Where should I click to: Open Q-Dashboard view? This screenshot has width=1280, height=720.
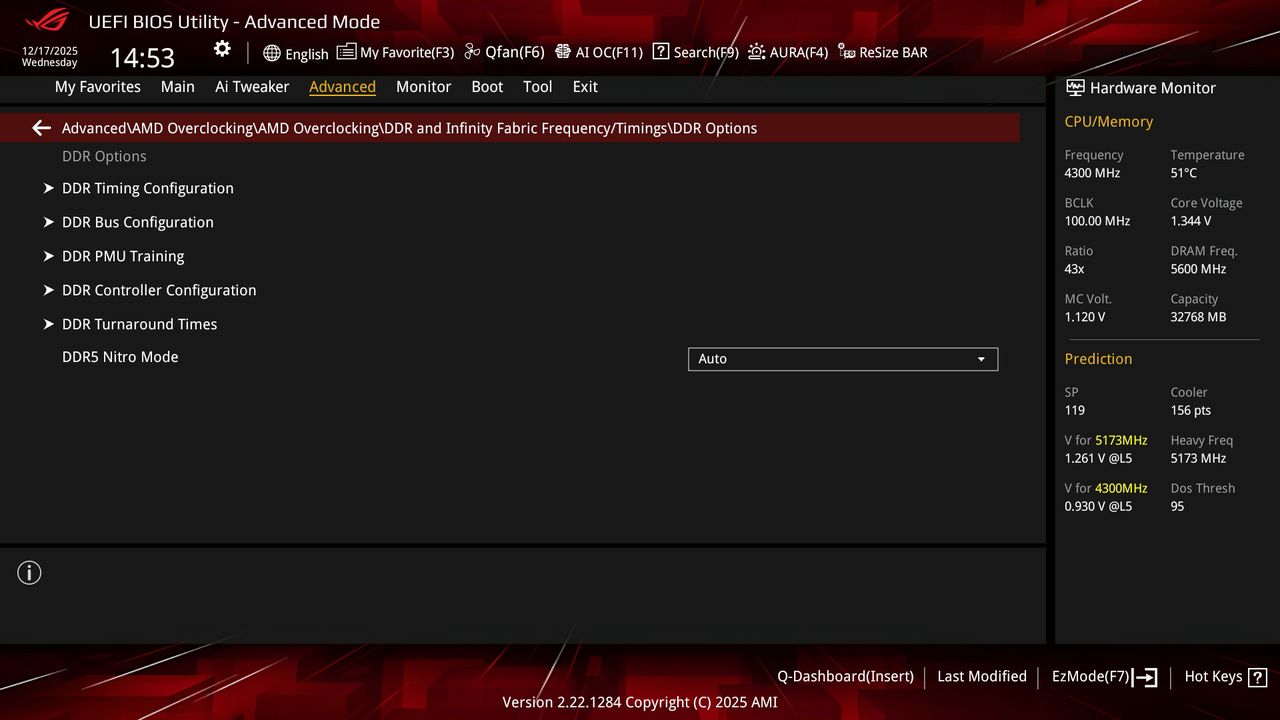click(x=845, y=676)
